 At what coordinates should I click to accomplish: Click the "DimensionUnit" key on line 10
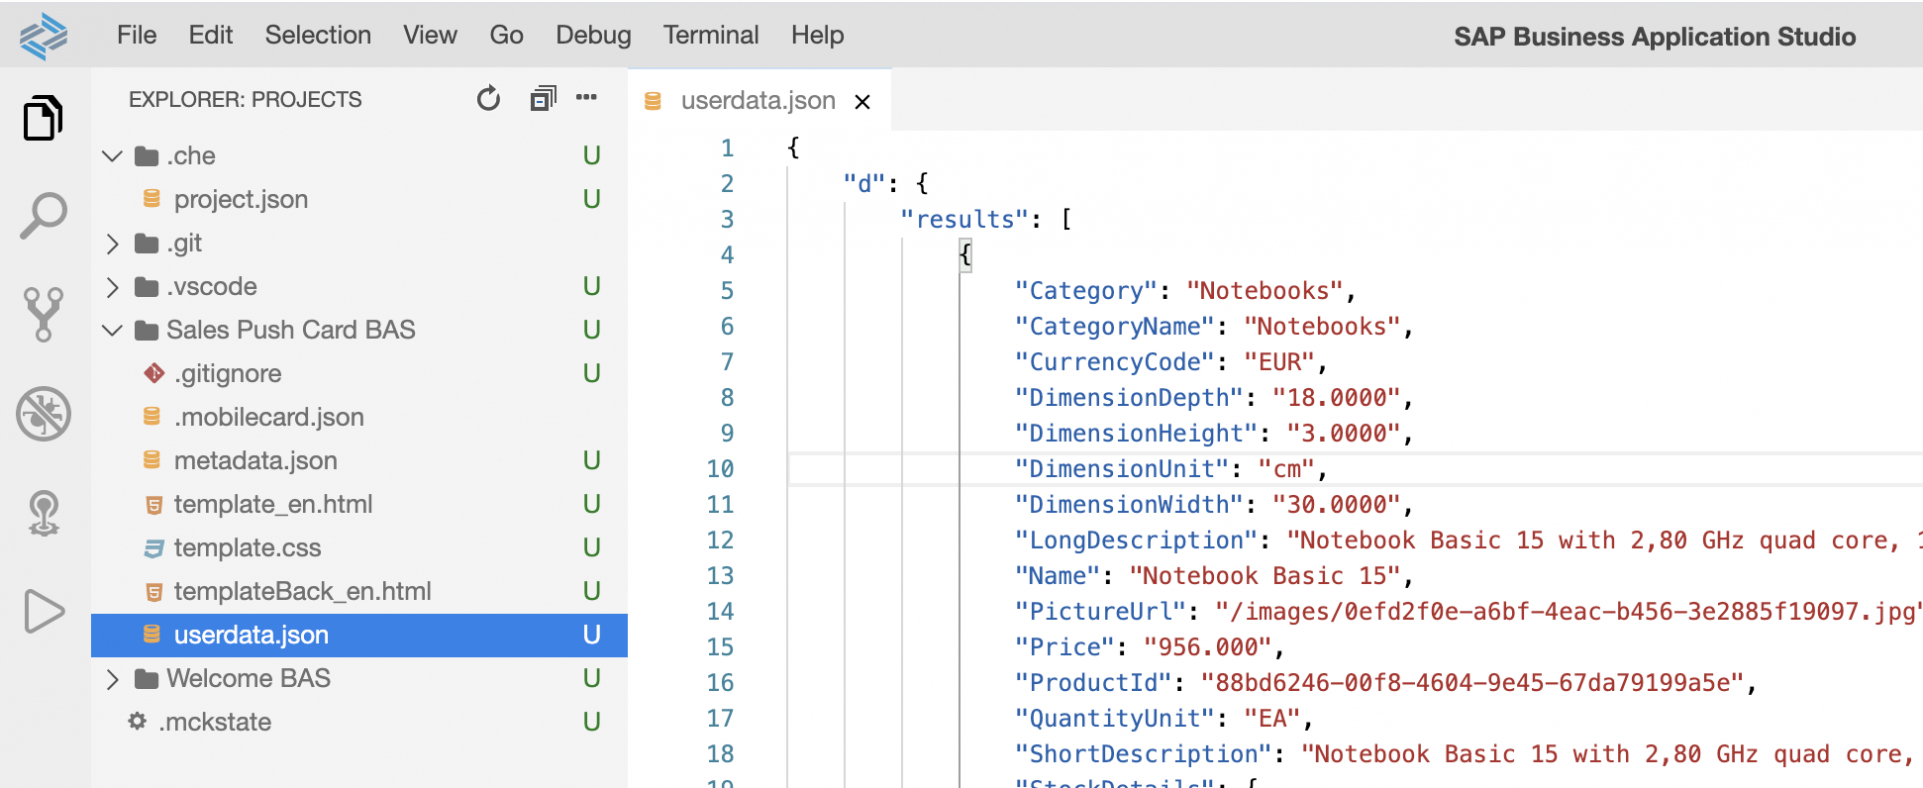point(1122,469)
